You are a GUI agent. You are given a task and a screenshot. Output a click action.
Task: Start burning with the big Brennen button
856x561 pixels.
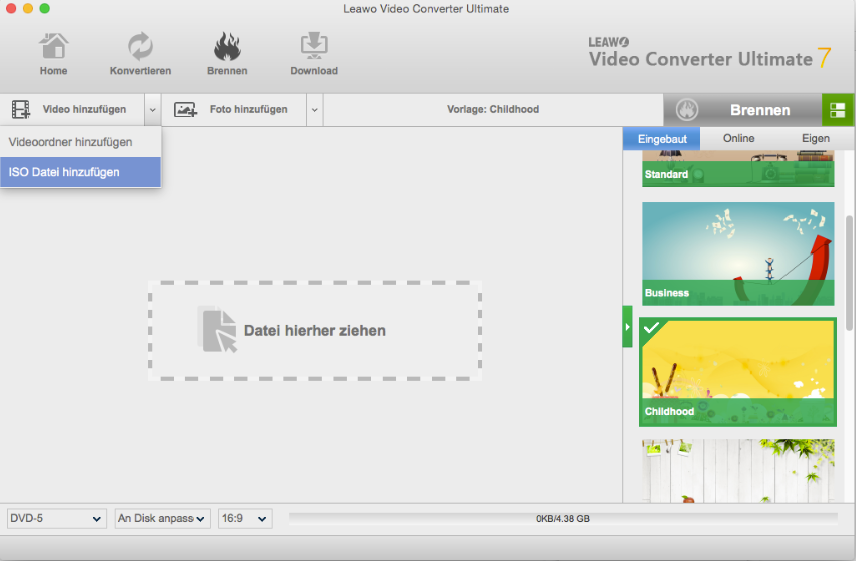pos(743,110)
